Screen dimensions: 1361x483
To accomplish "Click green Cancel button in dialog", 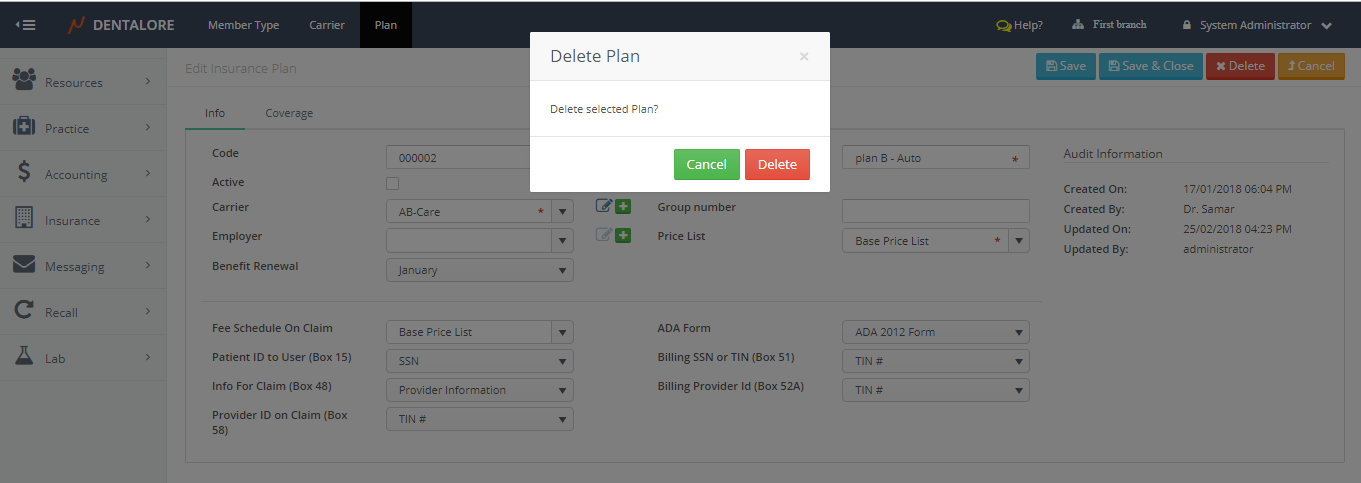I will 706,164.
